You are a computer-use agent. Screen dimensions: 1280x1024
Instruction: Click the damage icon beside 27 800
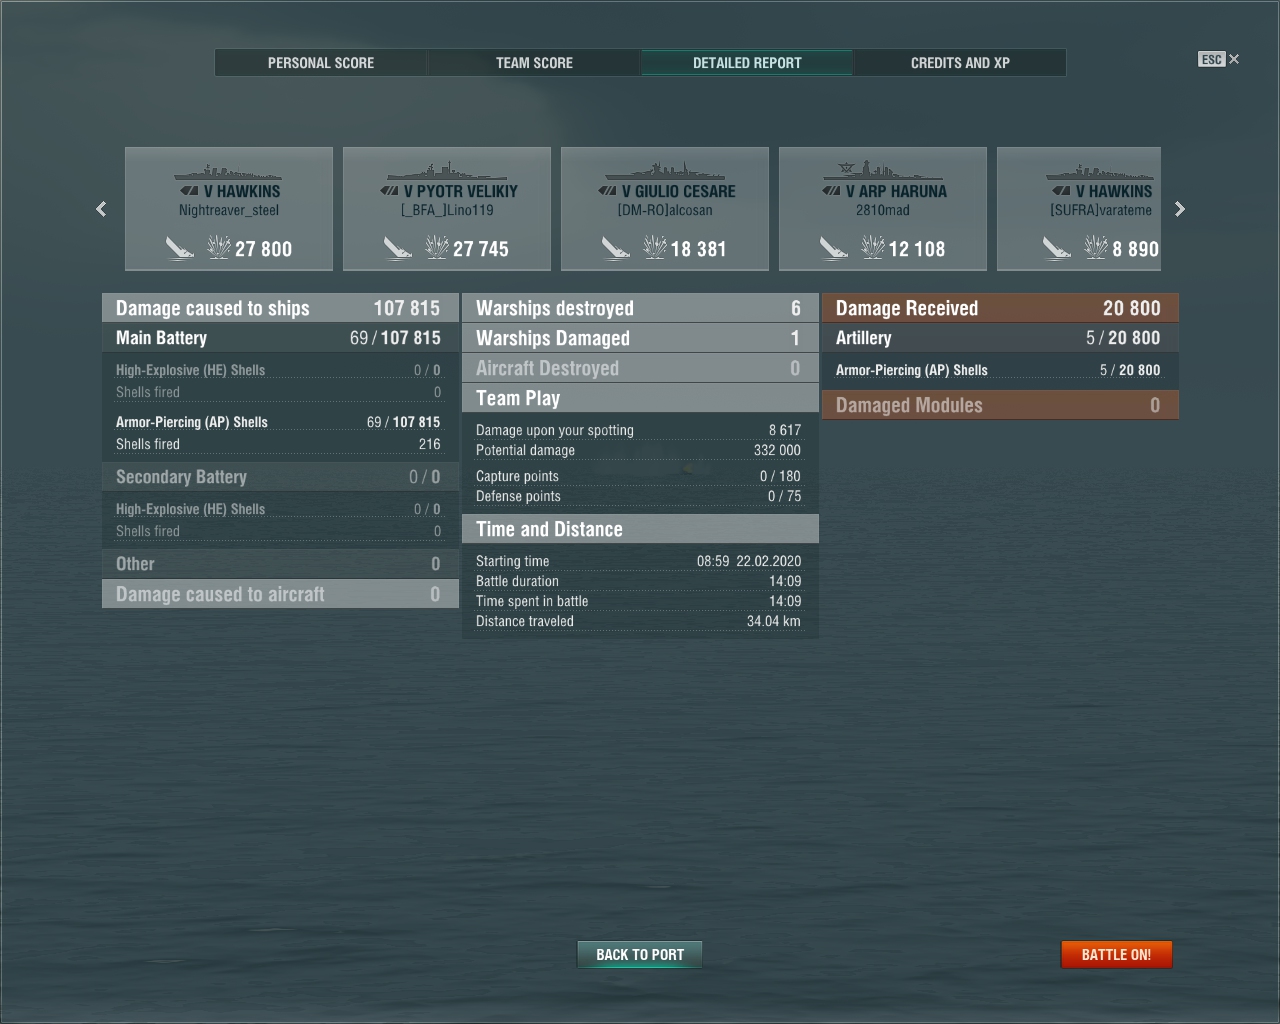[219, 246]
